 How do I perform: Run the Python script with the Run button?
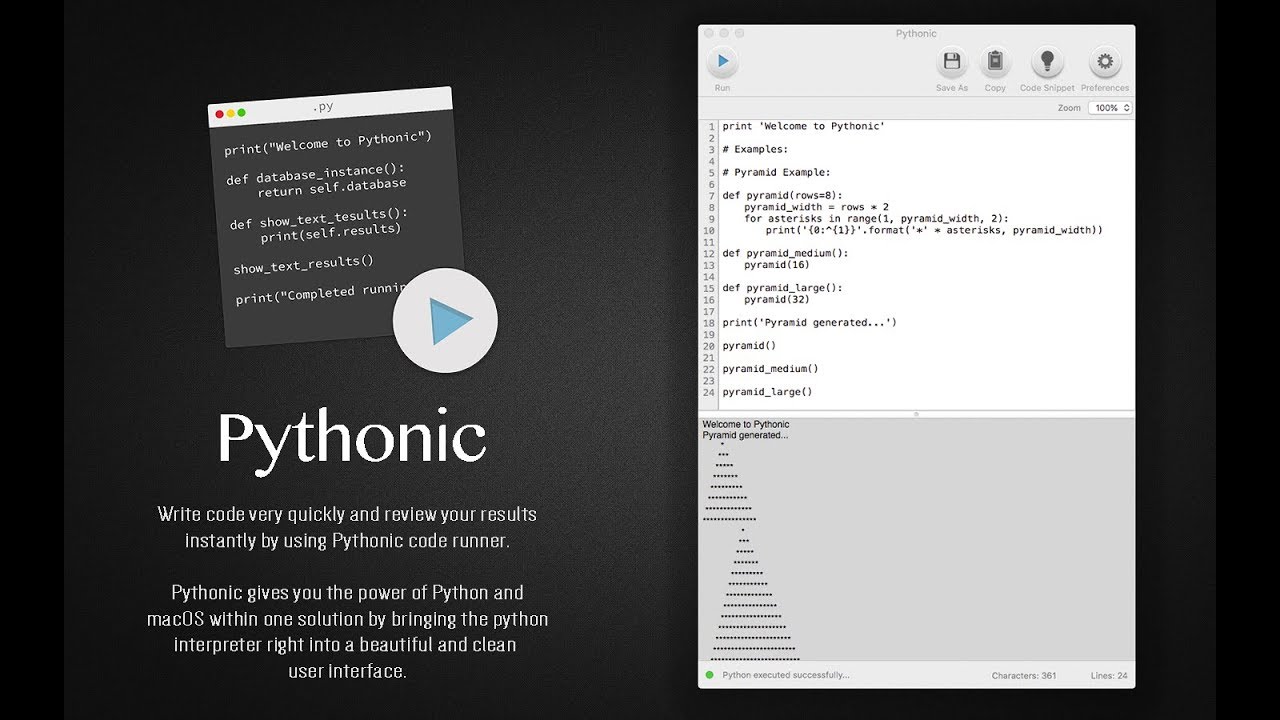pos(722,62)
